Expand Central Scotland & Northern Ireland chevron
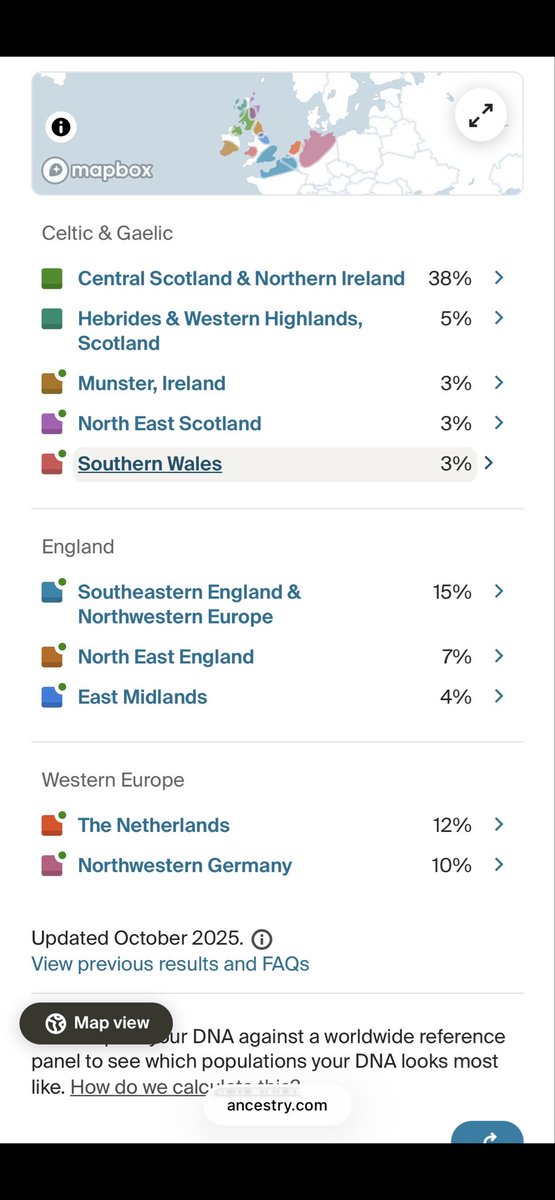 pyautogui.click(x=499, y=278)
